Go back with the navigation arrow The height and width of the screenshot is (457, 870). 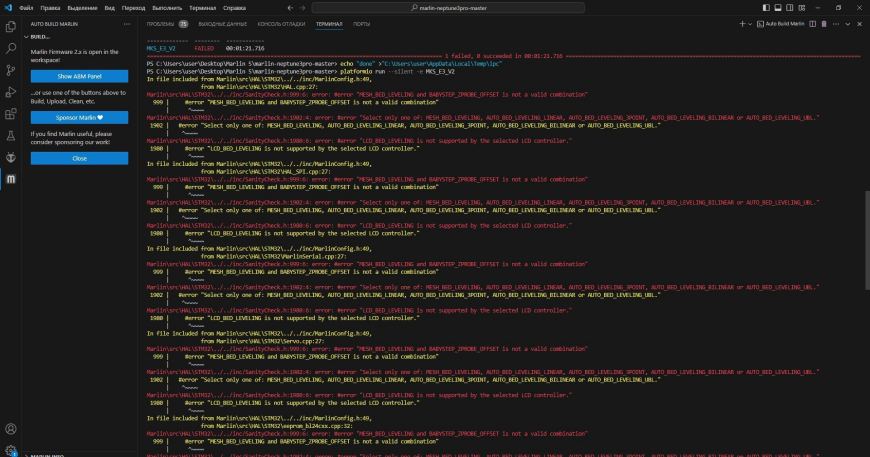point(290,8)
